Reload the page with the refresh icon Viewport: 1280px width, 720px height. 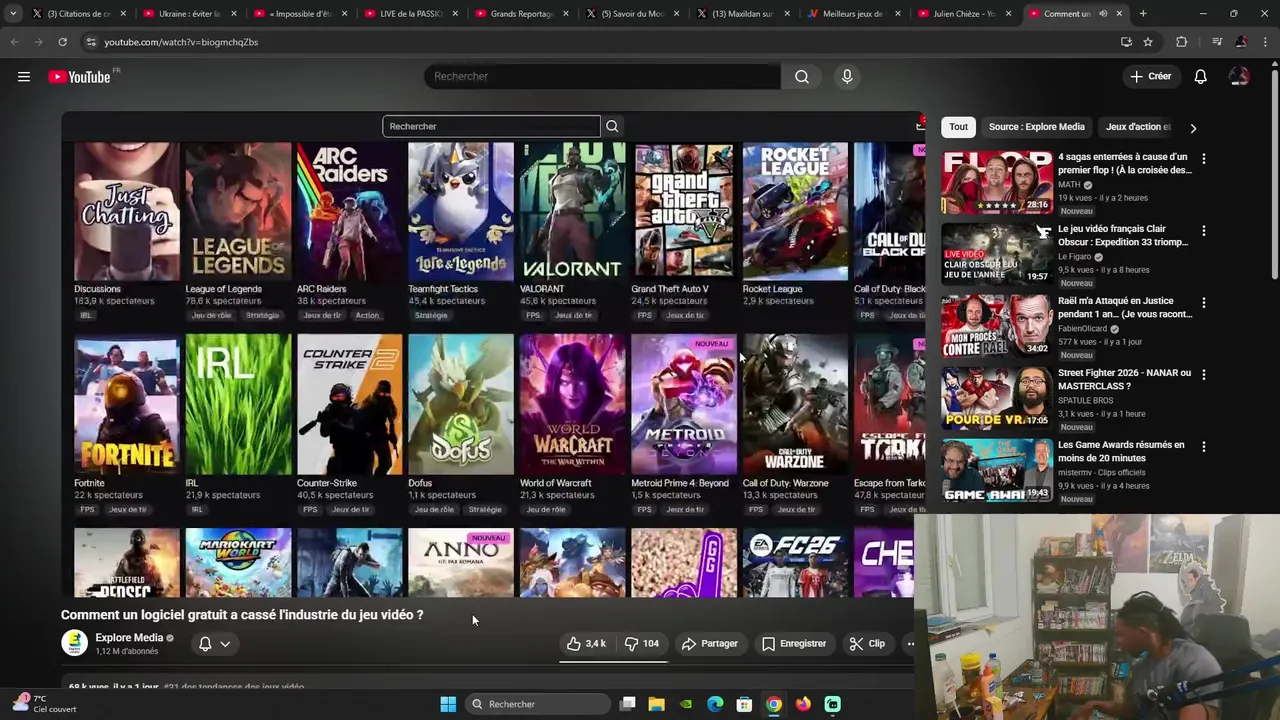click(x=62, y=42)
